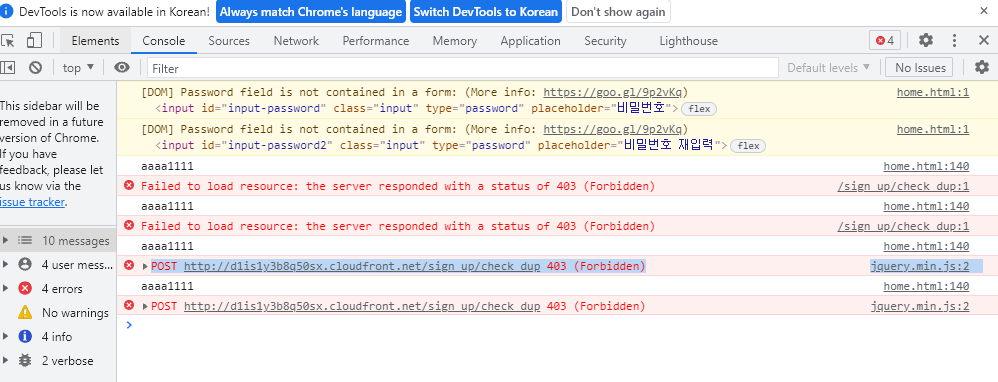Screen dimensions: 998x382
Task: Open the last jquery.min.js:2 source link
Action: point(920,306)
